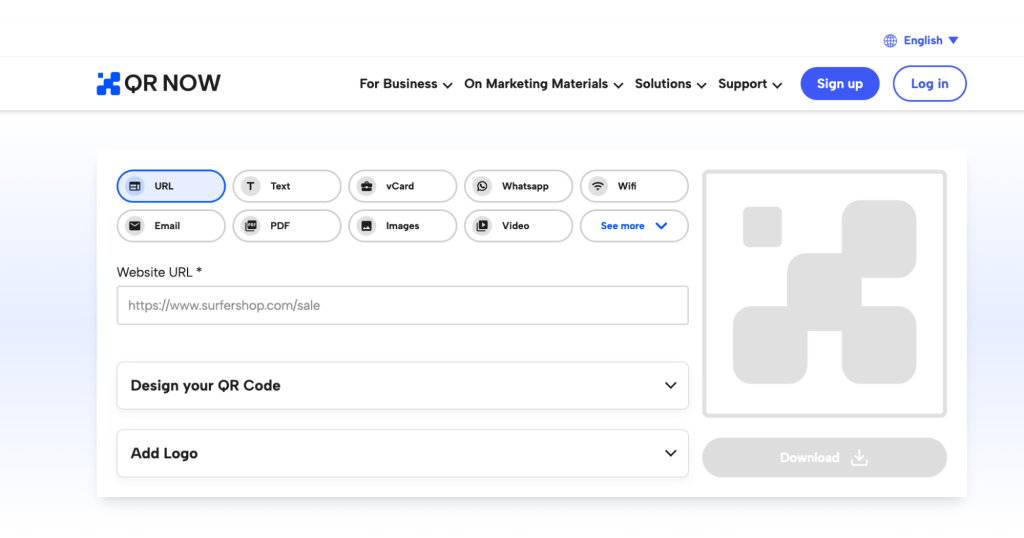Click the globe language icon
1024x538 pixels.
point(890,41)
